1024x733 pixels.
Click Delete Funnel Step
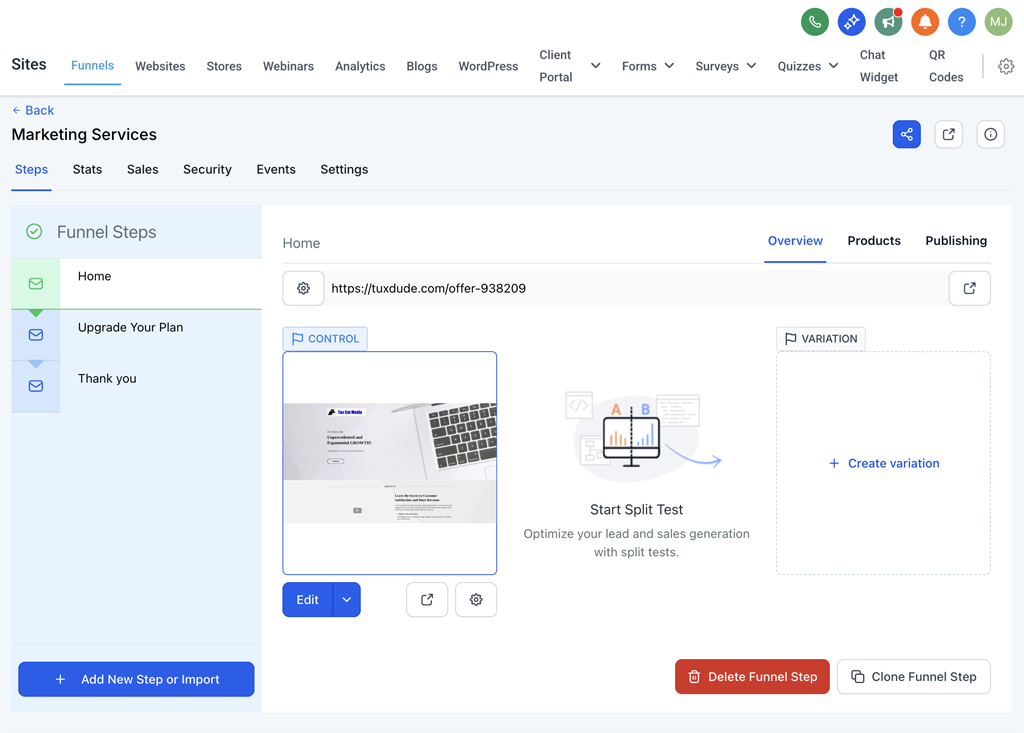click(x=752, y=676)
